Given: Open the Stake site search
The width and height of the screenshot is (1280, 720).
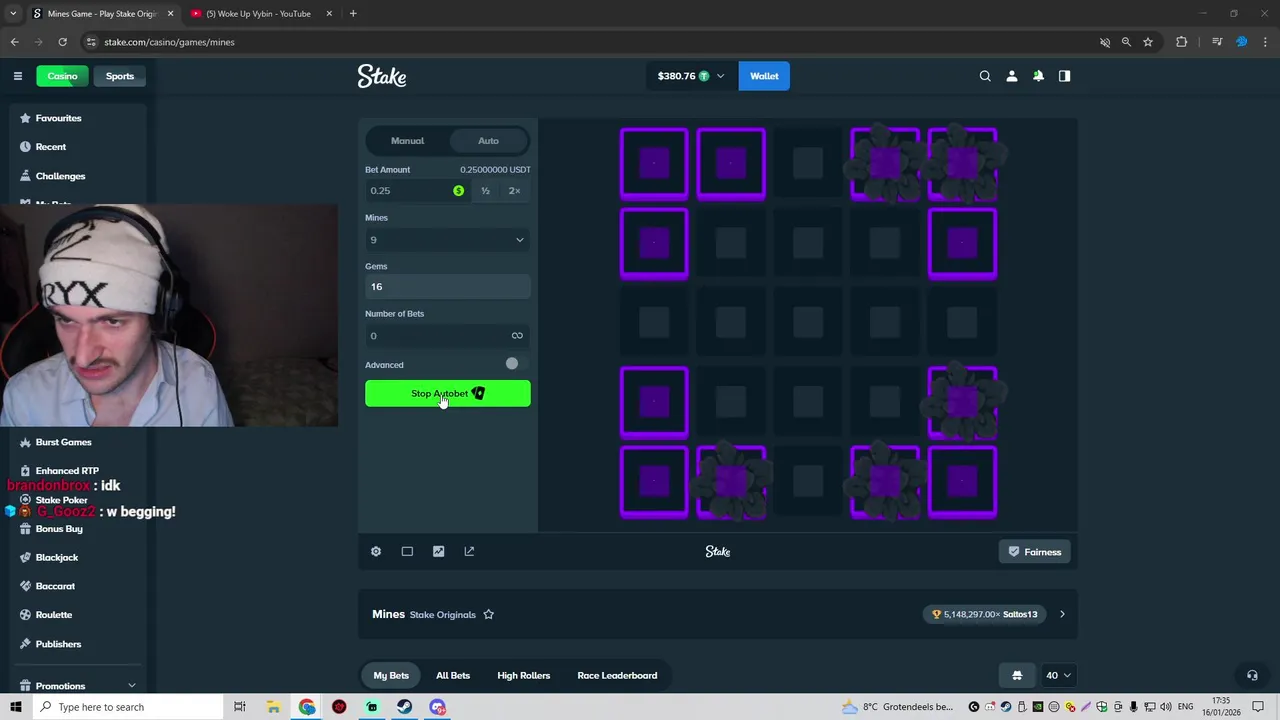Looking at the screenshot, I should (985, 76).
